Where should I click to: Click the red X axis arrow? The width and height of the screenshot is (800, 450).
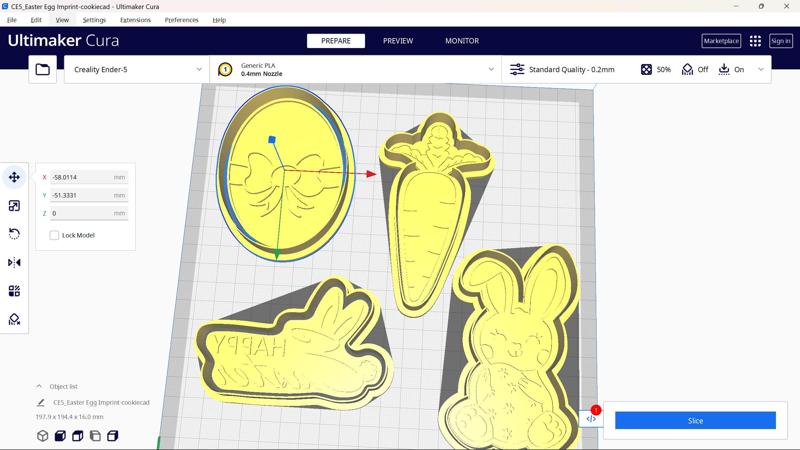pos(371,174)
